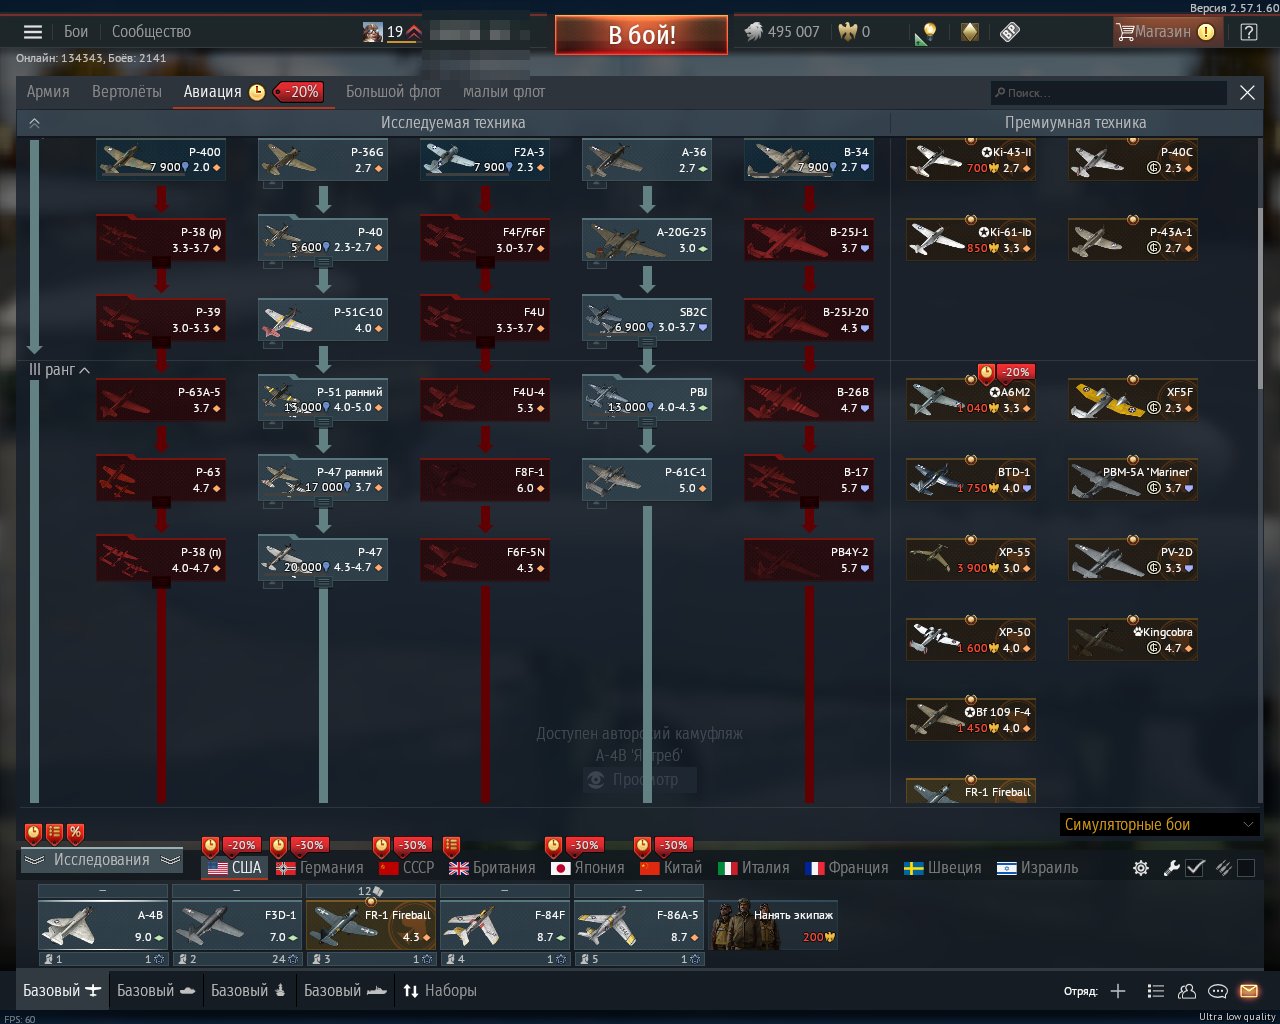The width and height of the screenshot is (1280, 1024).
Task: Start a battle with В бой!
Action: coord(641,35)
